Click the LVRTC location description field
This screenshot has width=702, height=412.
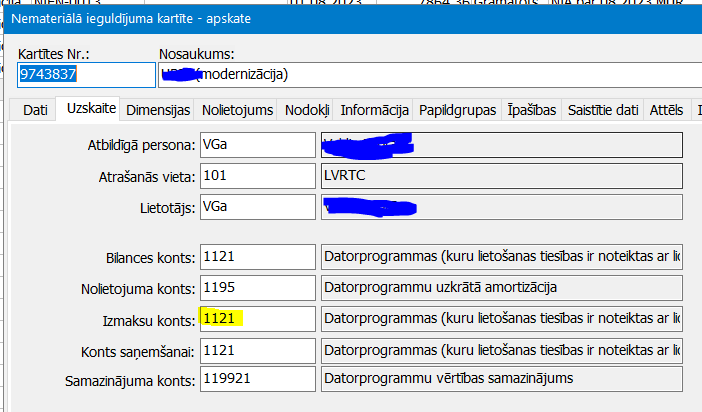point(501,176)
